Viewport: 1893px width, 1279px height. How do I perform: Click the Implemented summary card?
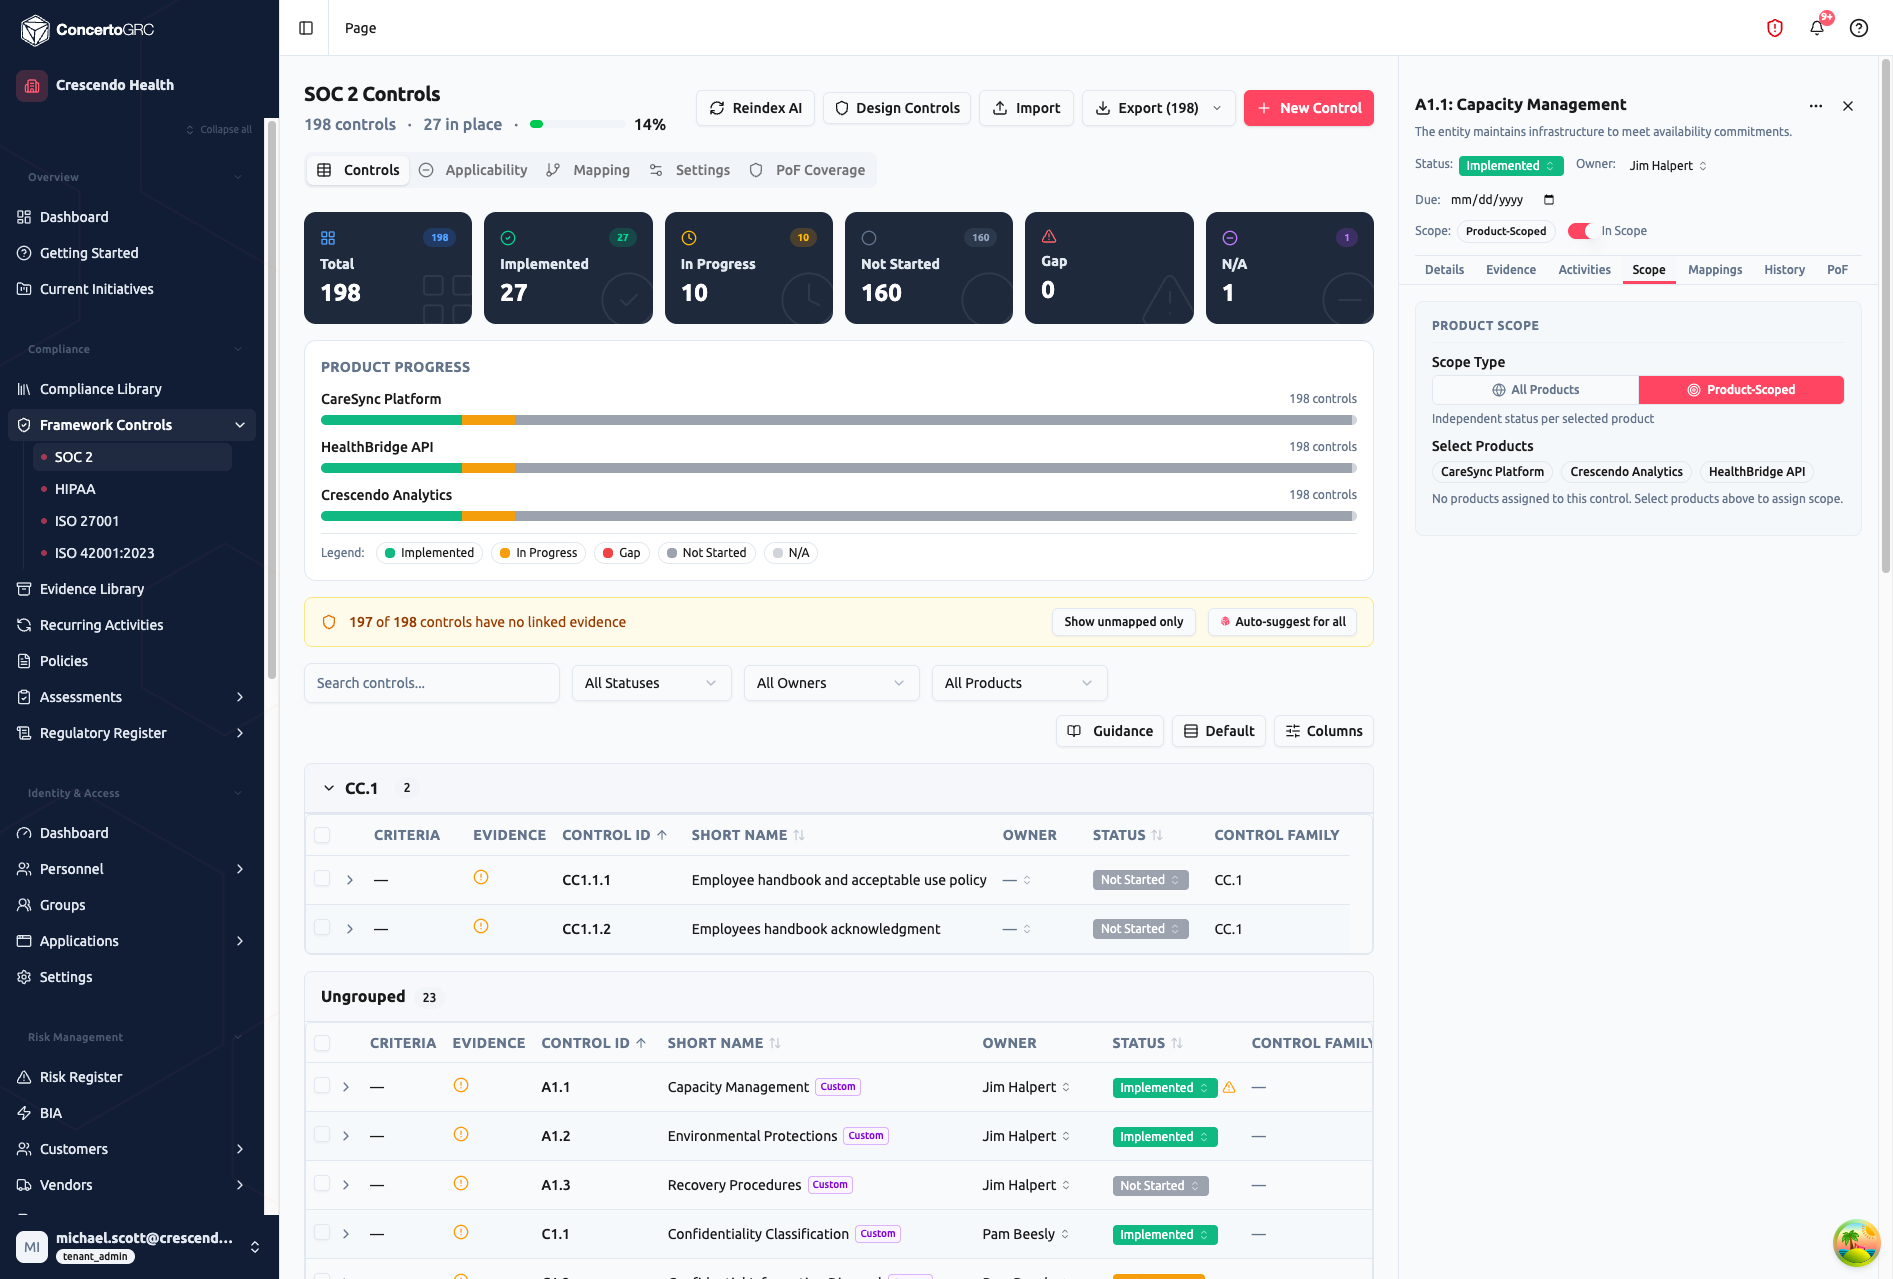568,268
